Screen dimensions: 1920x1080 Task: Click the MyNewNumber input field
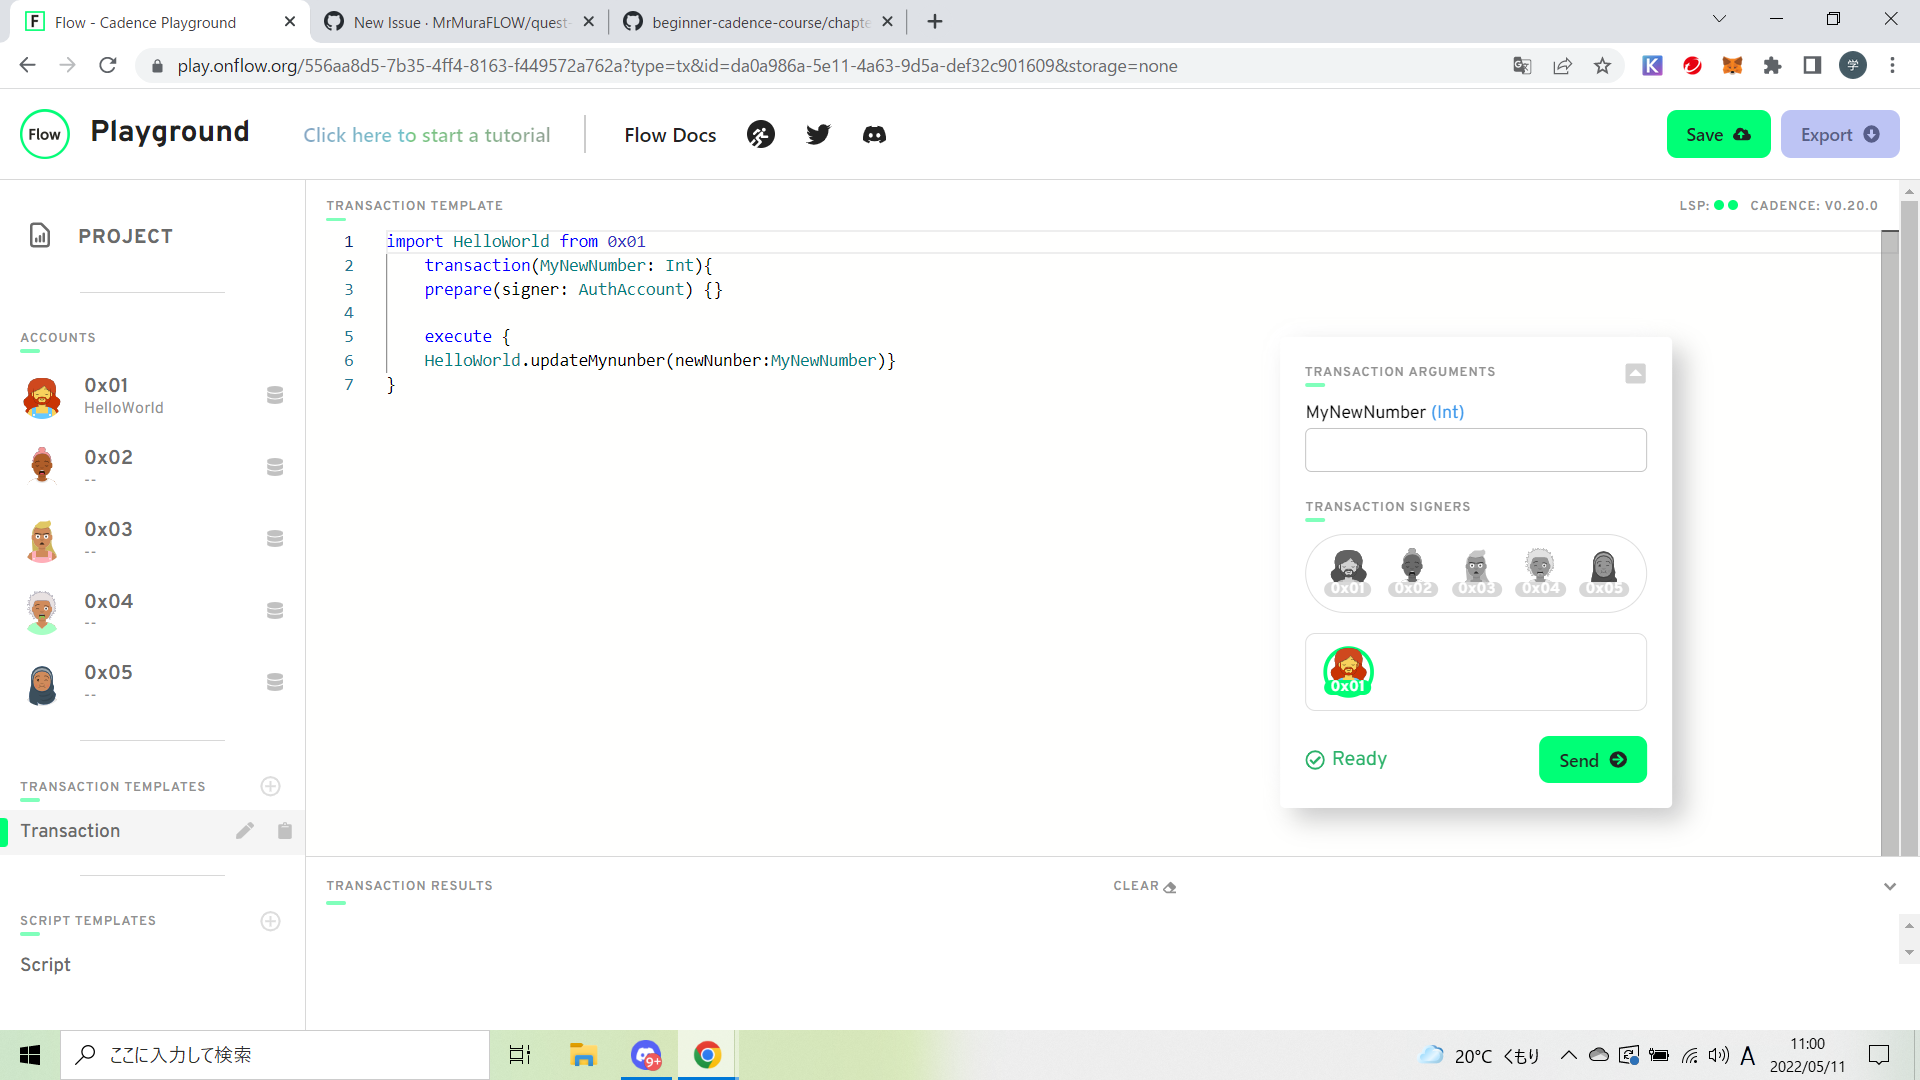pos(1475,449)
